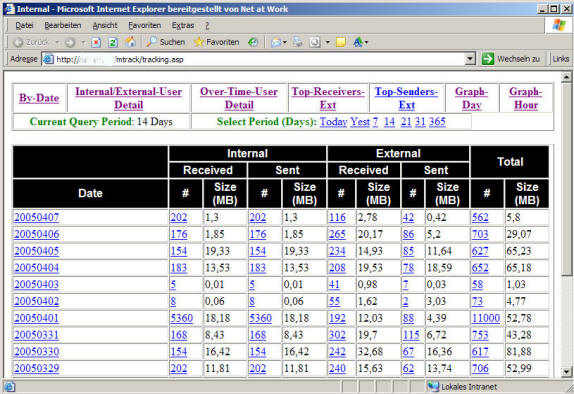Click the yellow Discuss note icon
Viewport: 574px width, 394px height.
pos(340,42)
